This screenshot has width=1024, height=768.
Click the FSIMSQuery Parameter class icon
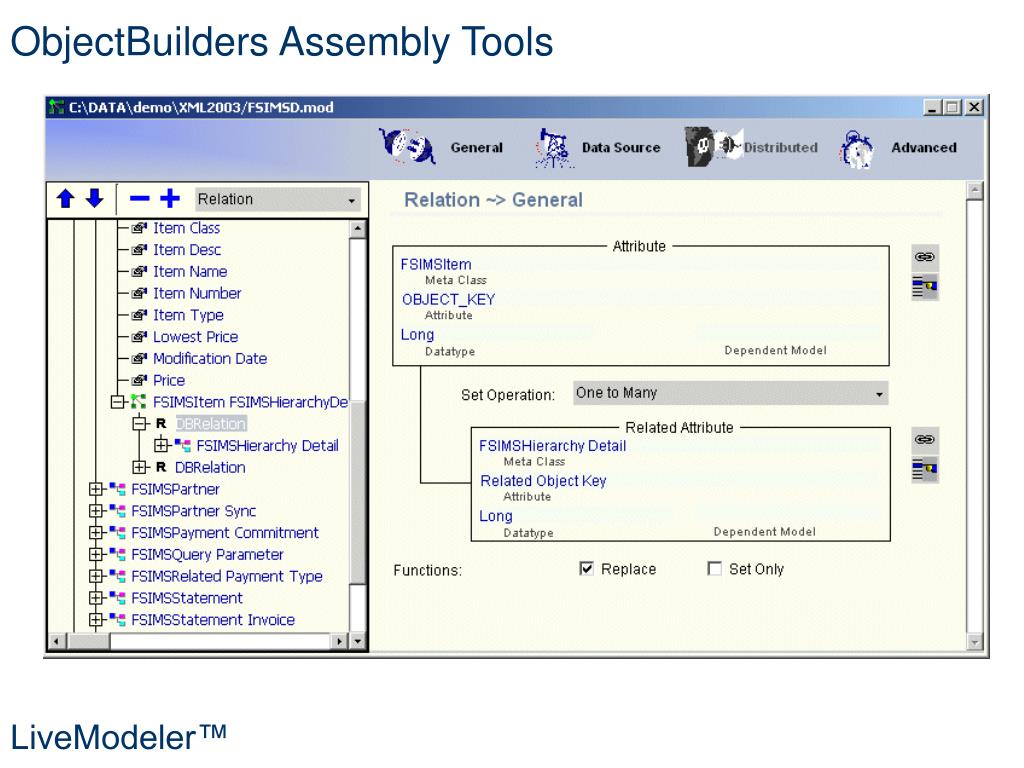pos(118,554)
